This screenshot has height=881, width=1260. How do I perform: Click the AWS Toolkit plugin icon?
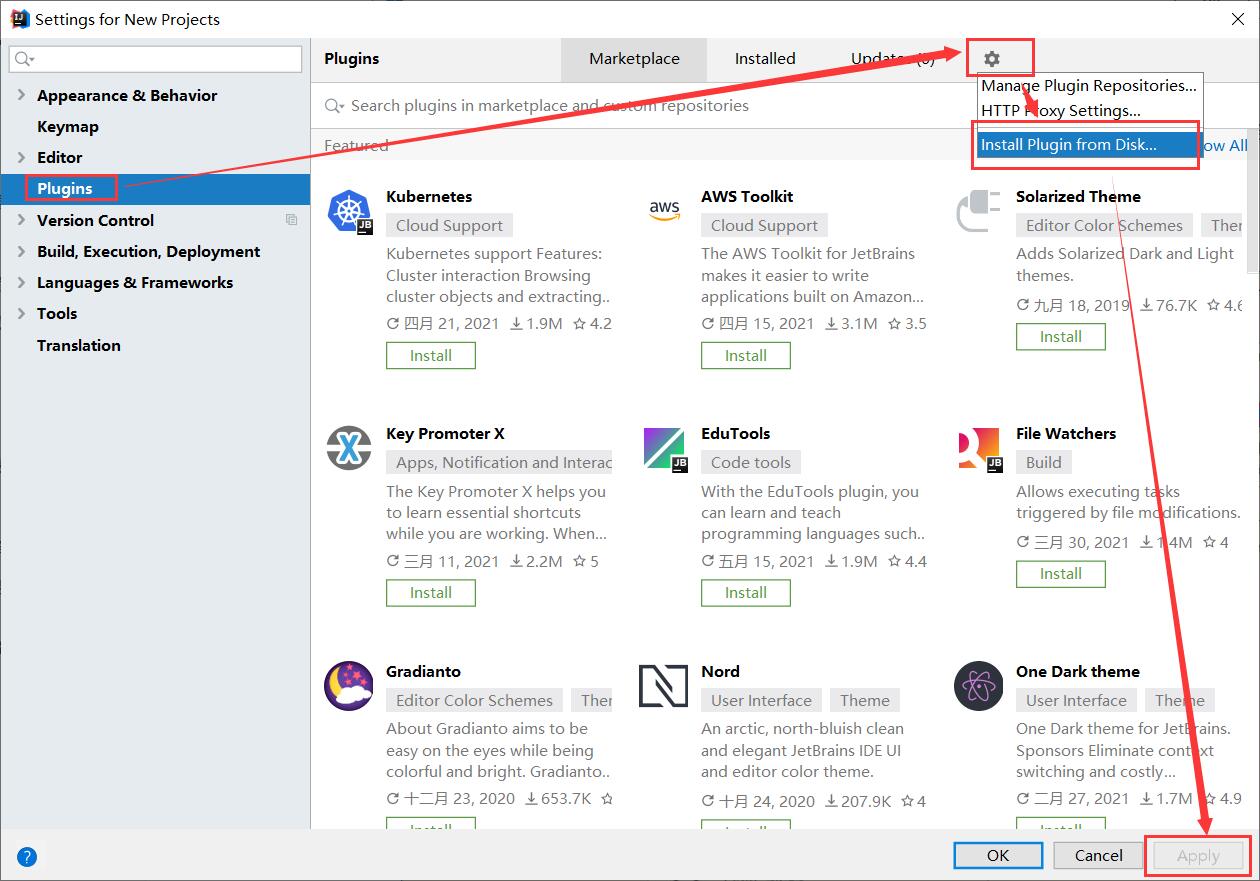(664, 211)
